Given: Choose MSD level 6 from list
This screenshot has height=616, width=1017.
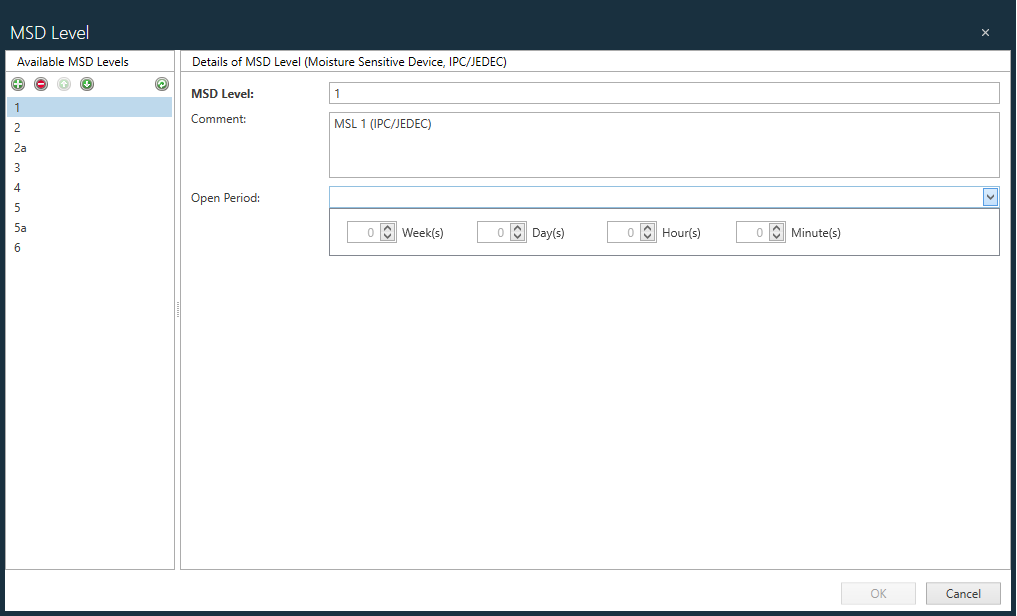Looking at the screenshot, I should tap(17, 248).
